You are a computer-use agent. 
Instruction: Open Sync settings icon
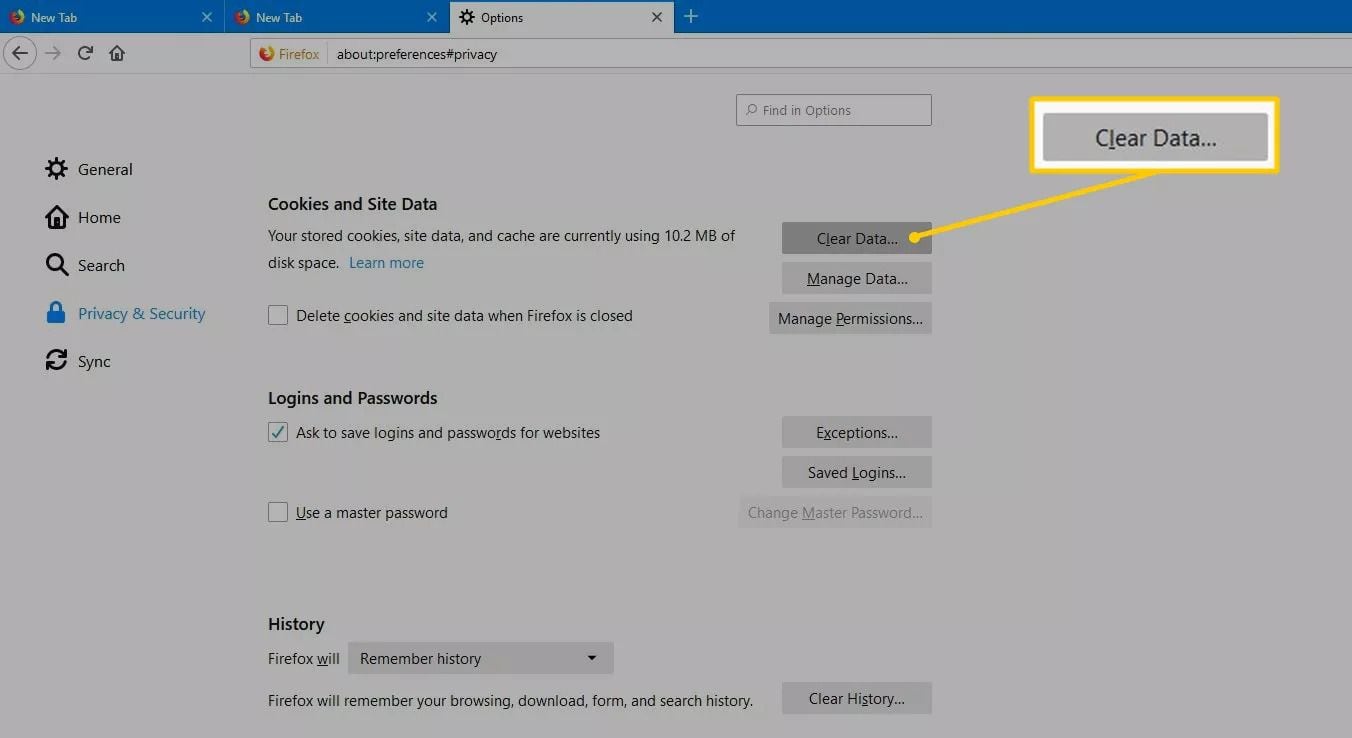tap(56, 361)
